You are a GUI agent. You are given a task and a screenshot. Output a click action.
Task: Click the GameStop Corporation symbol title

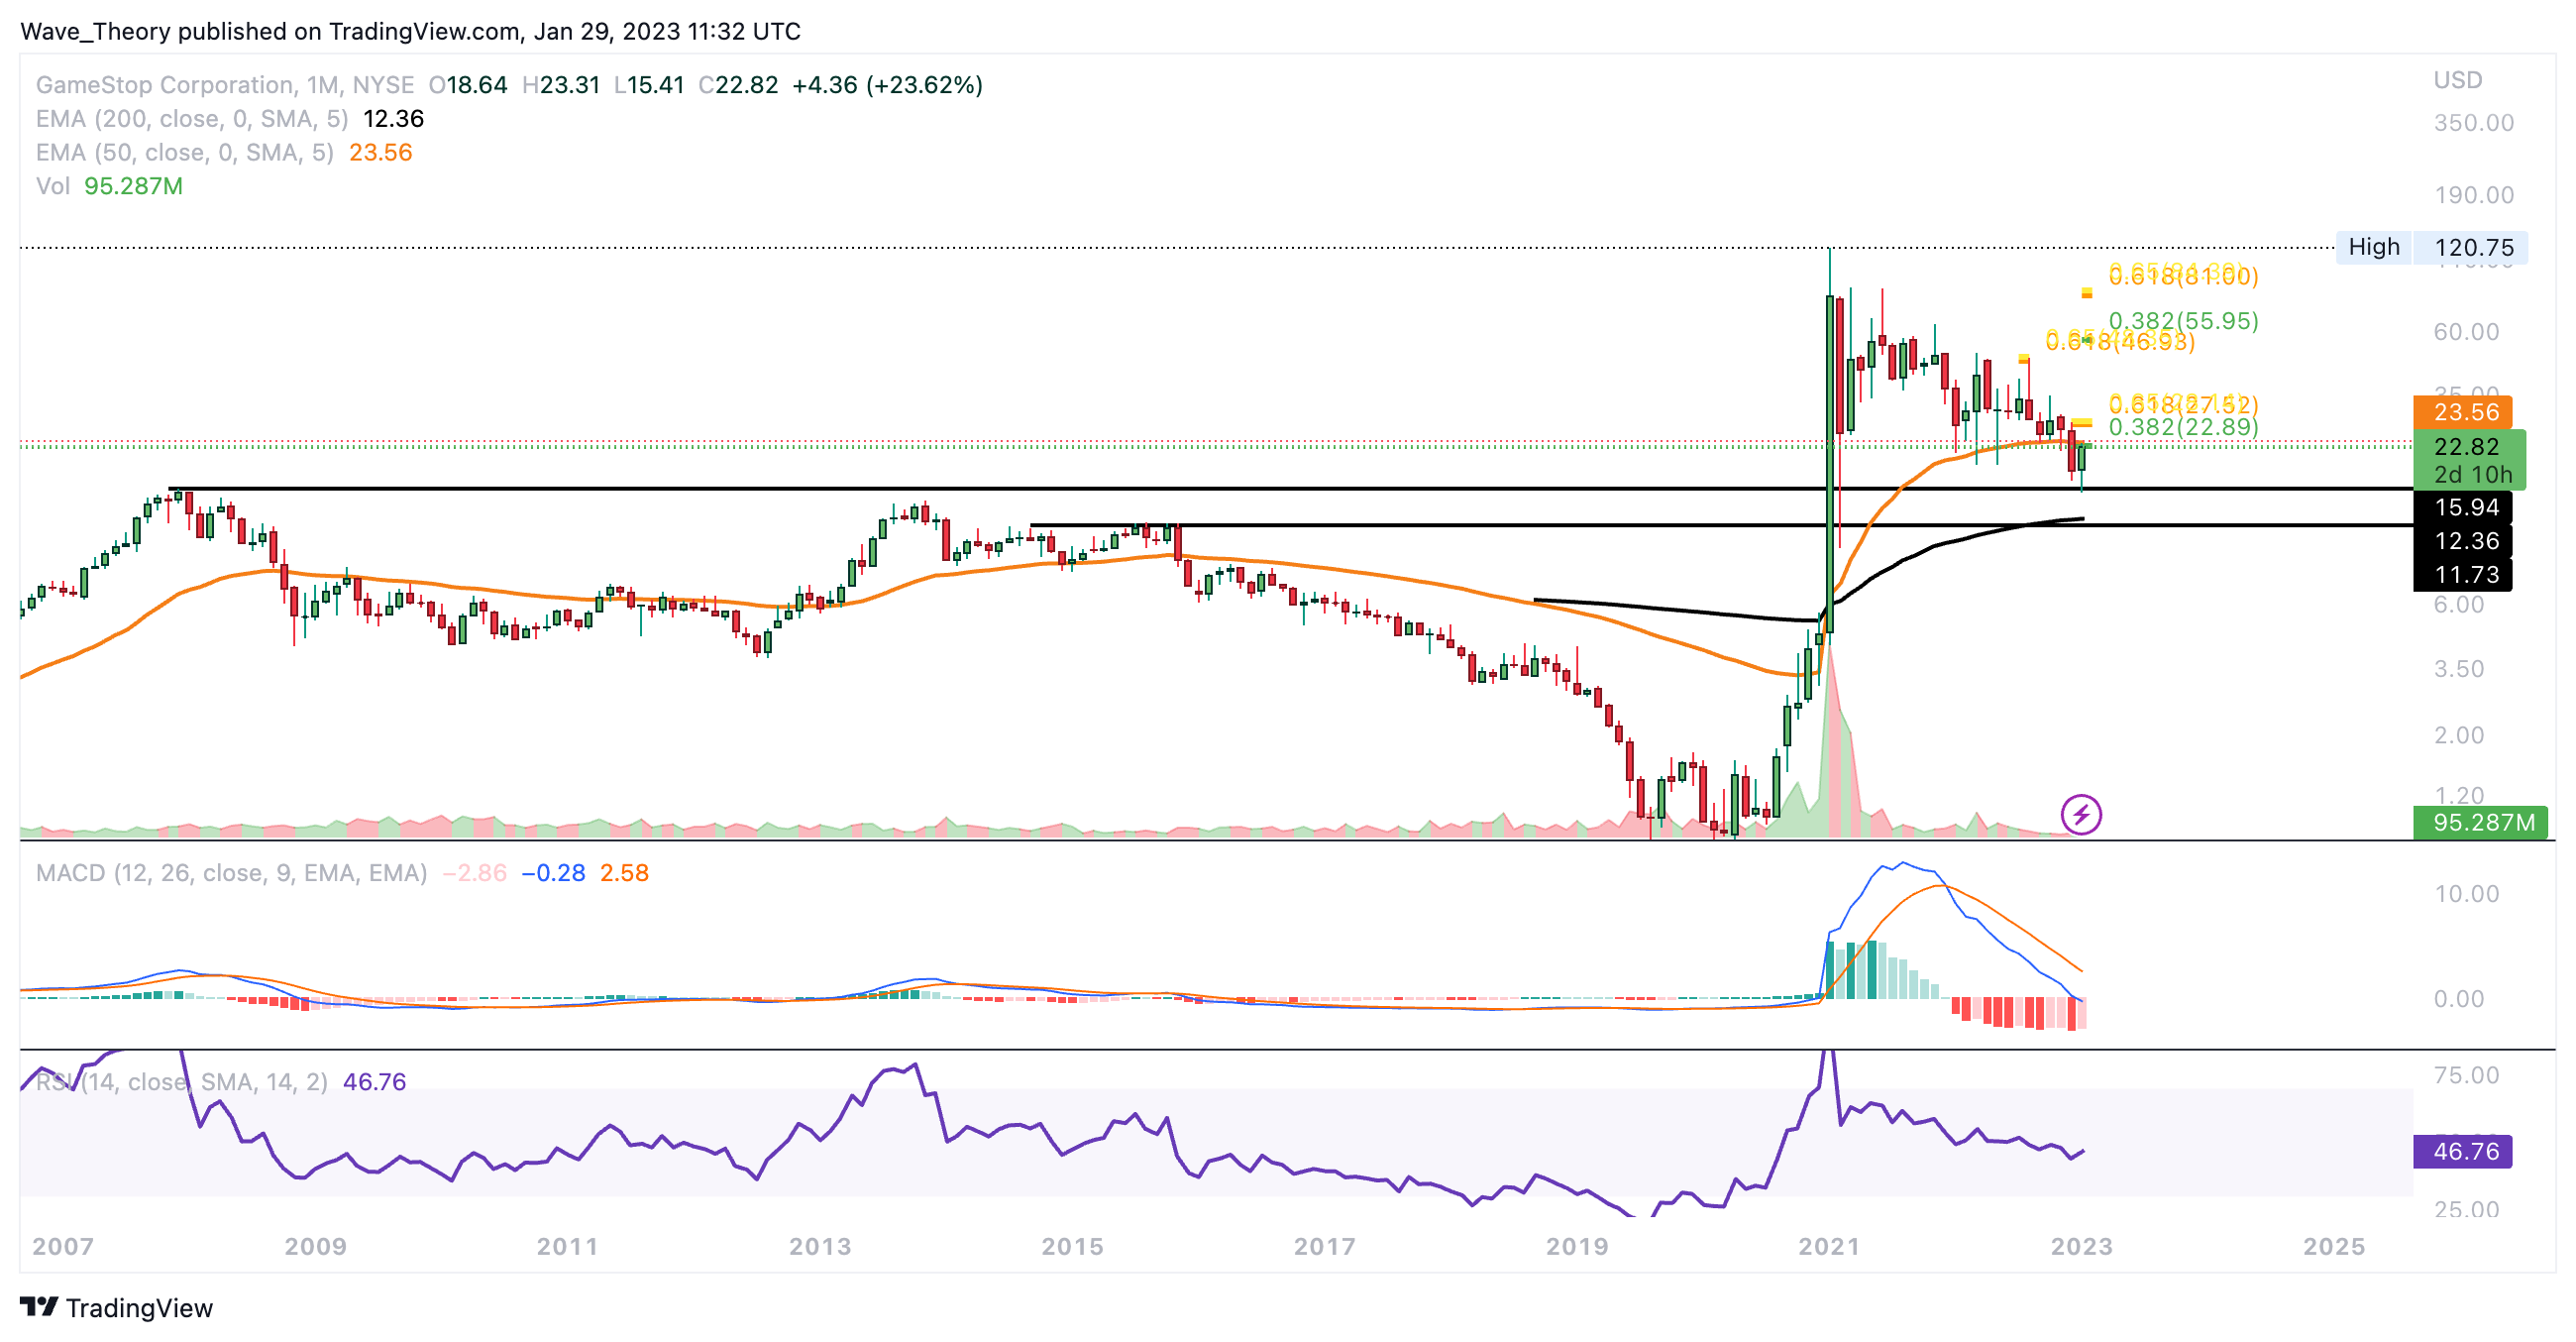[x=165, y=85]
